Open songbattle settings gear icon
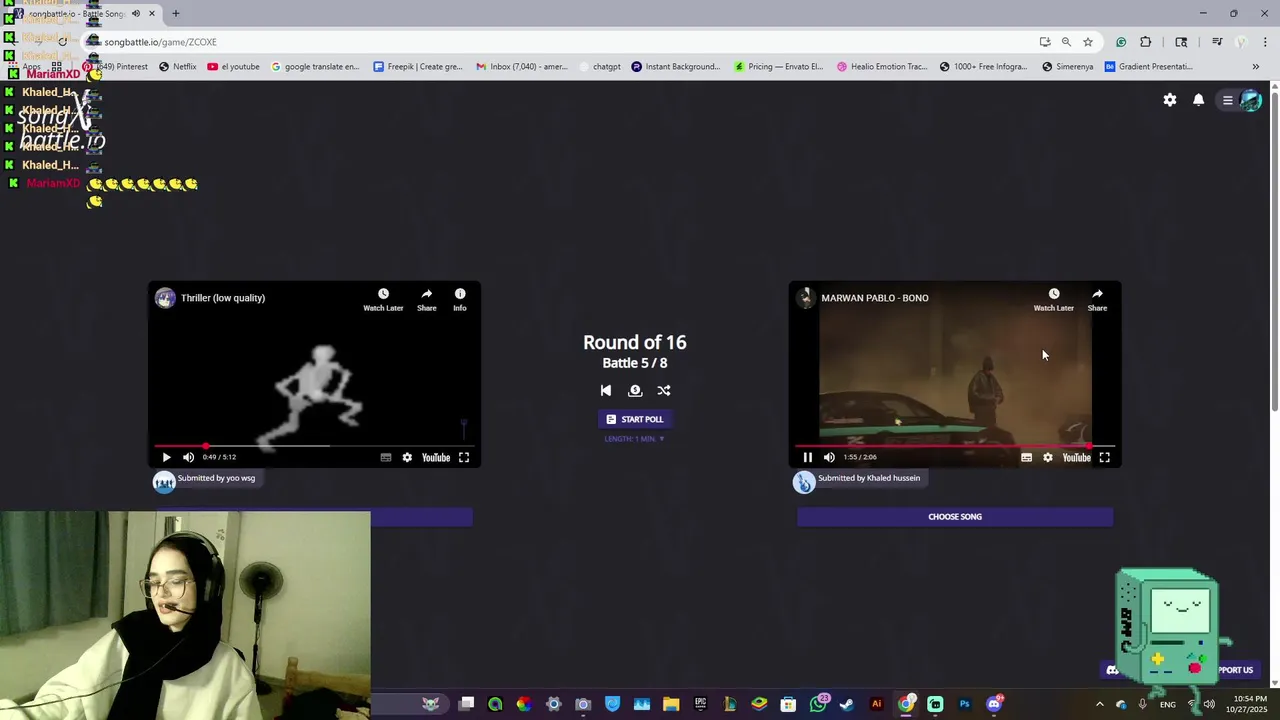The height and width of the screenshot is (720, 1280). [x=1170, y=100]
